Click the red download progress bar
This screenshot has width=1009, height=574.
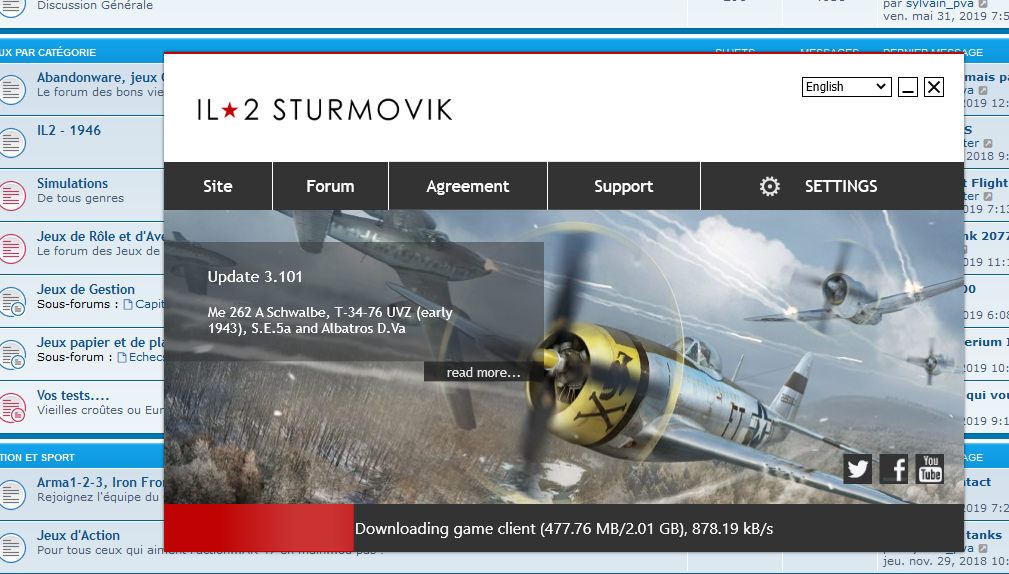click(x=259, y=528)
